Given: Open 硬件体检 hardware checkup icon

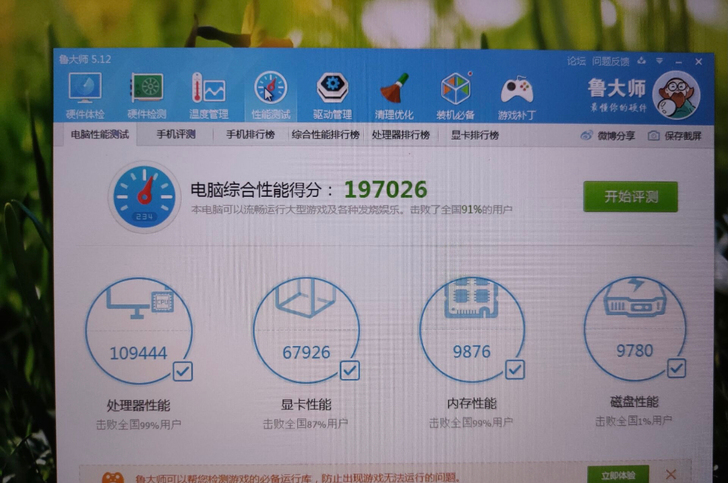Looking at the screenshot, I should pos(85,87).
